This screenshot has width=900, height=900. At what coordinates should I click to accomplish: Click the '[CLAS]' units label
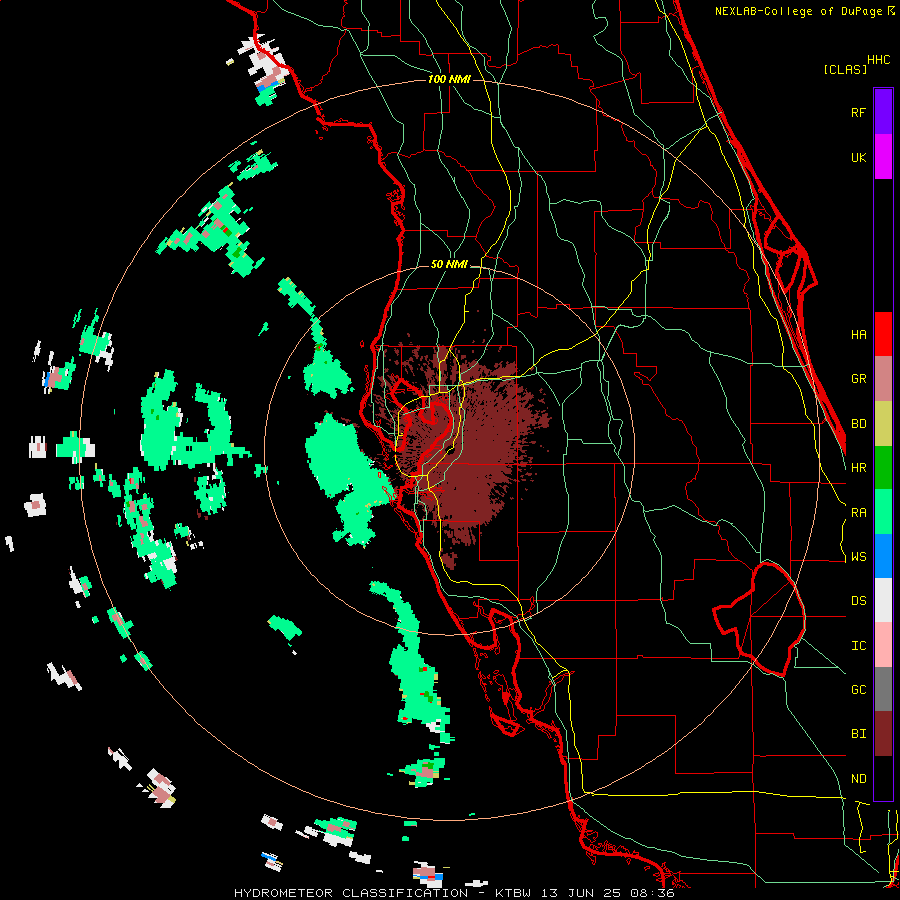pyautogui.click(x=845, y=70)
